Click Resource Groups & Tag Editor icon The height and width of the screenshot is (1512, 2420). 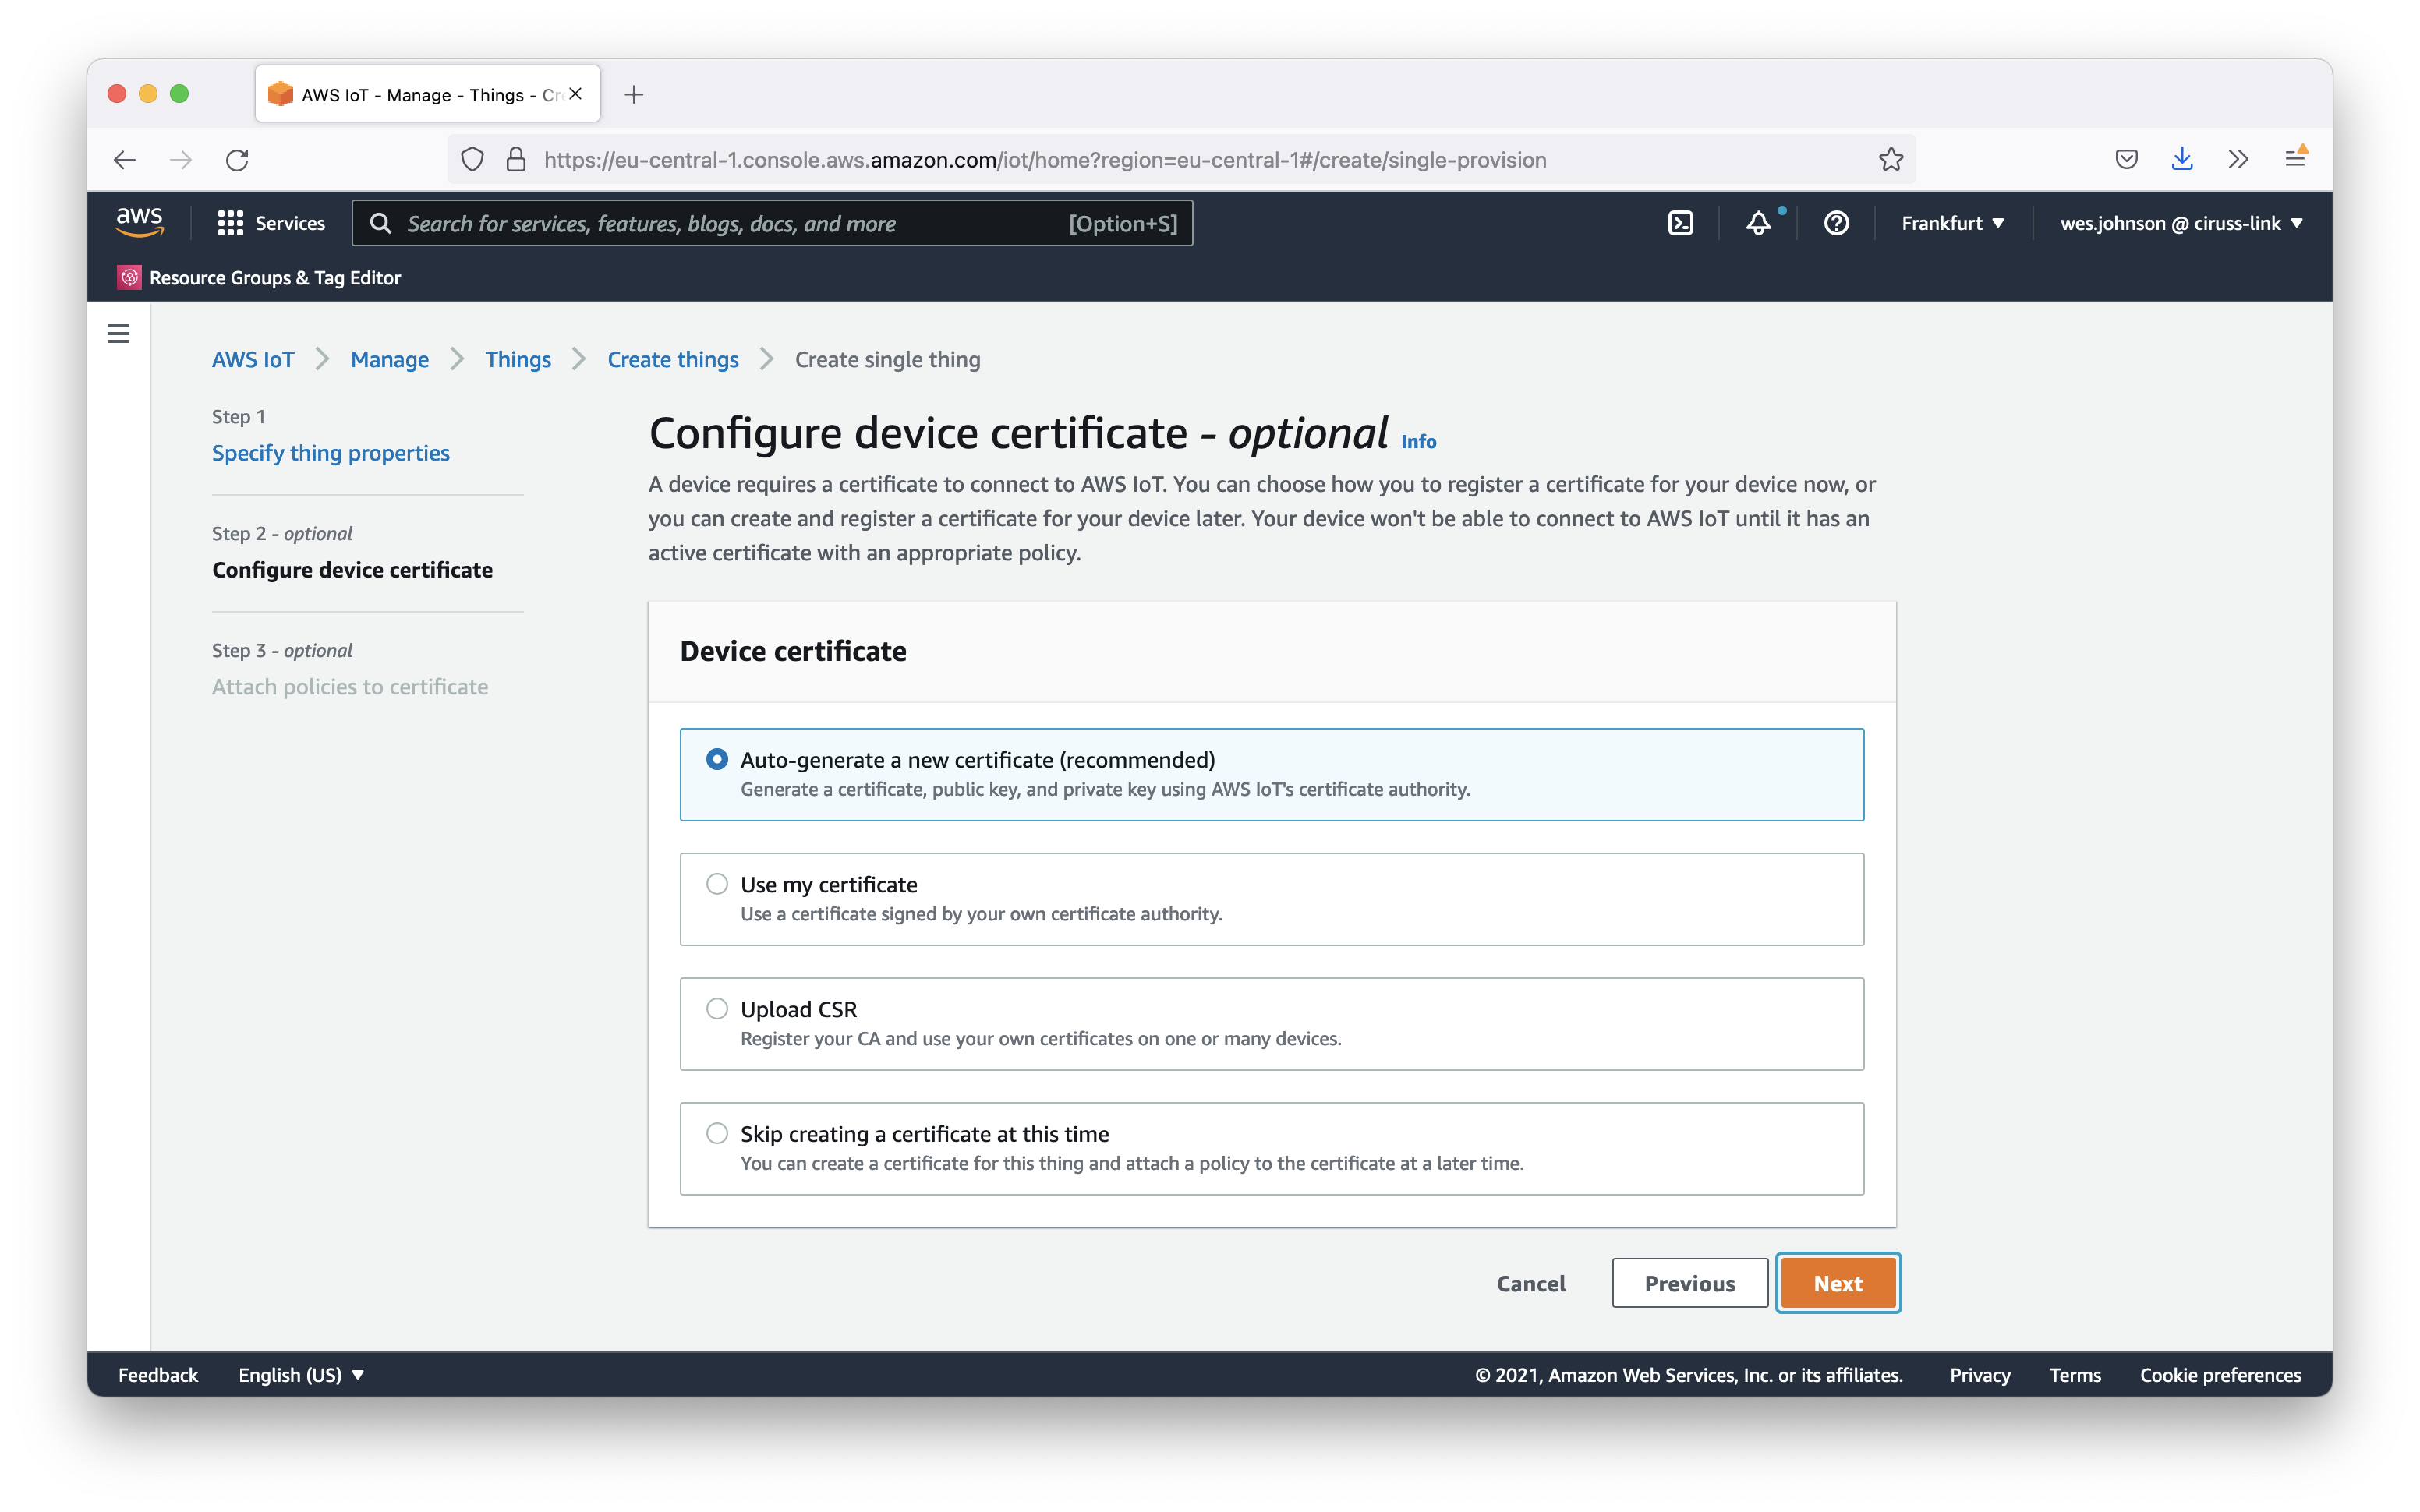[x=129, y=278]
